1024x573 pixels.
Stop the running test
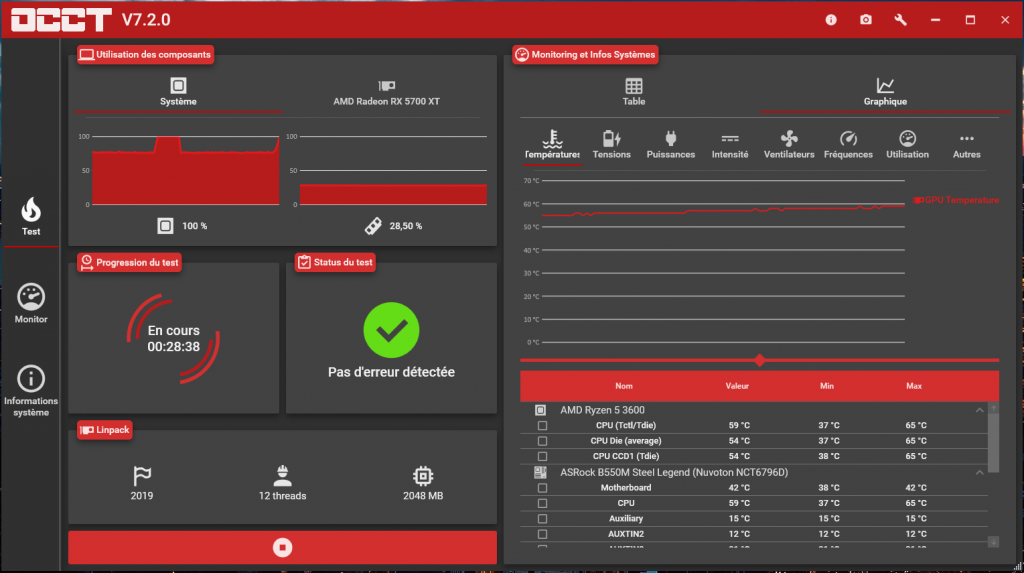(x=282, y=548)
